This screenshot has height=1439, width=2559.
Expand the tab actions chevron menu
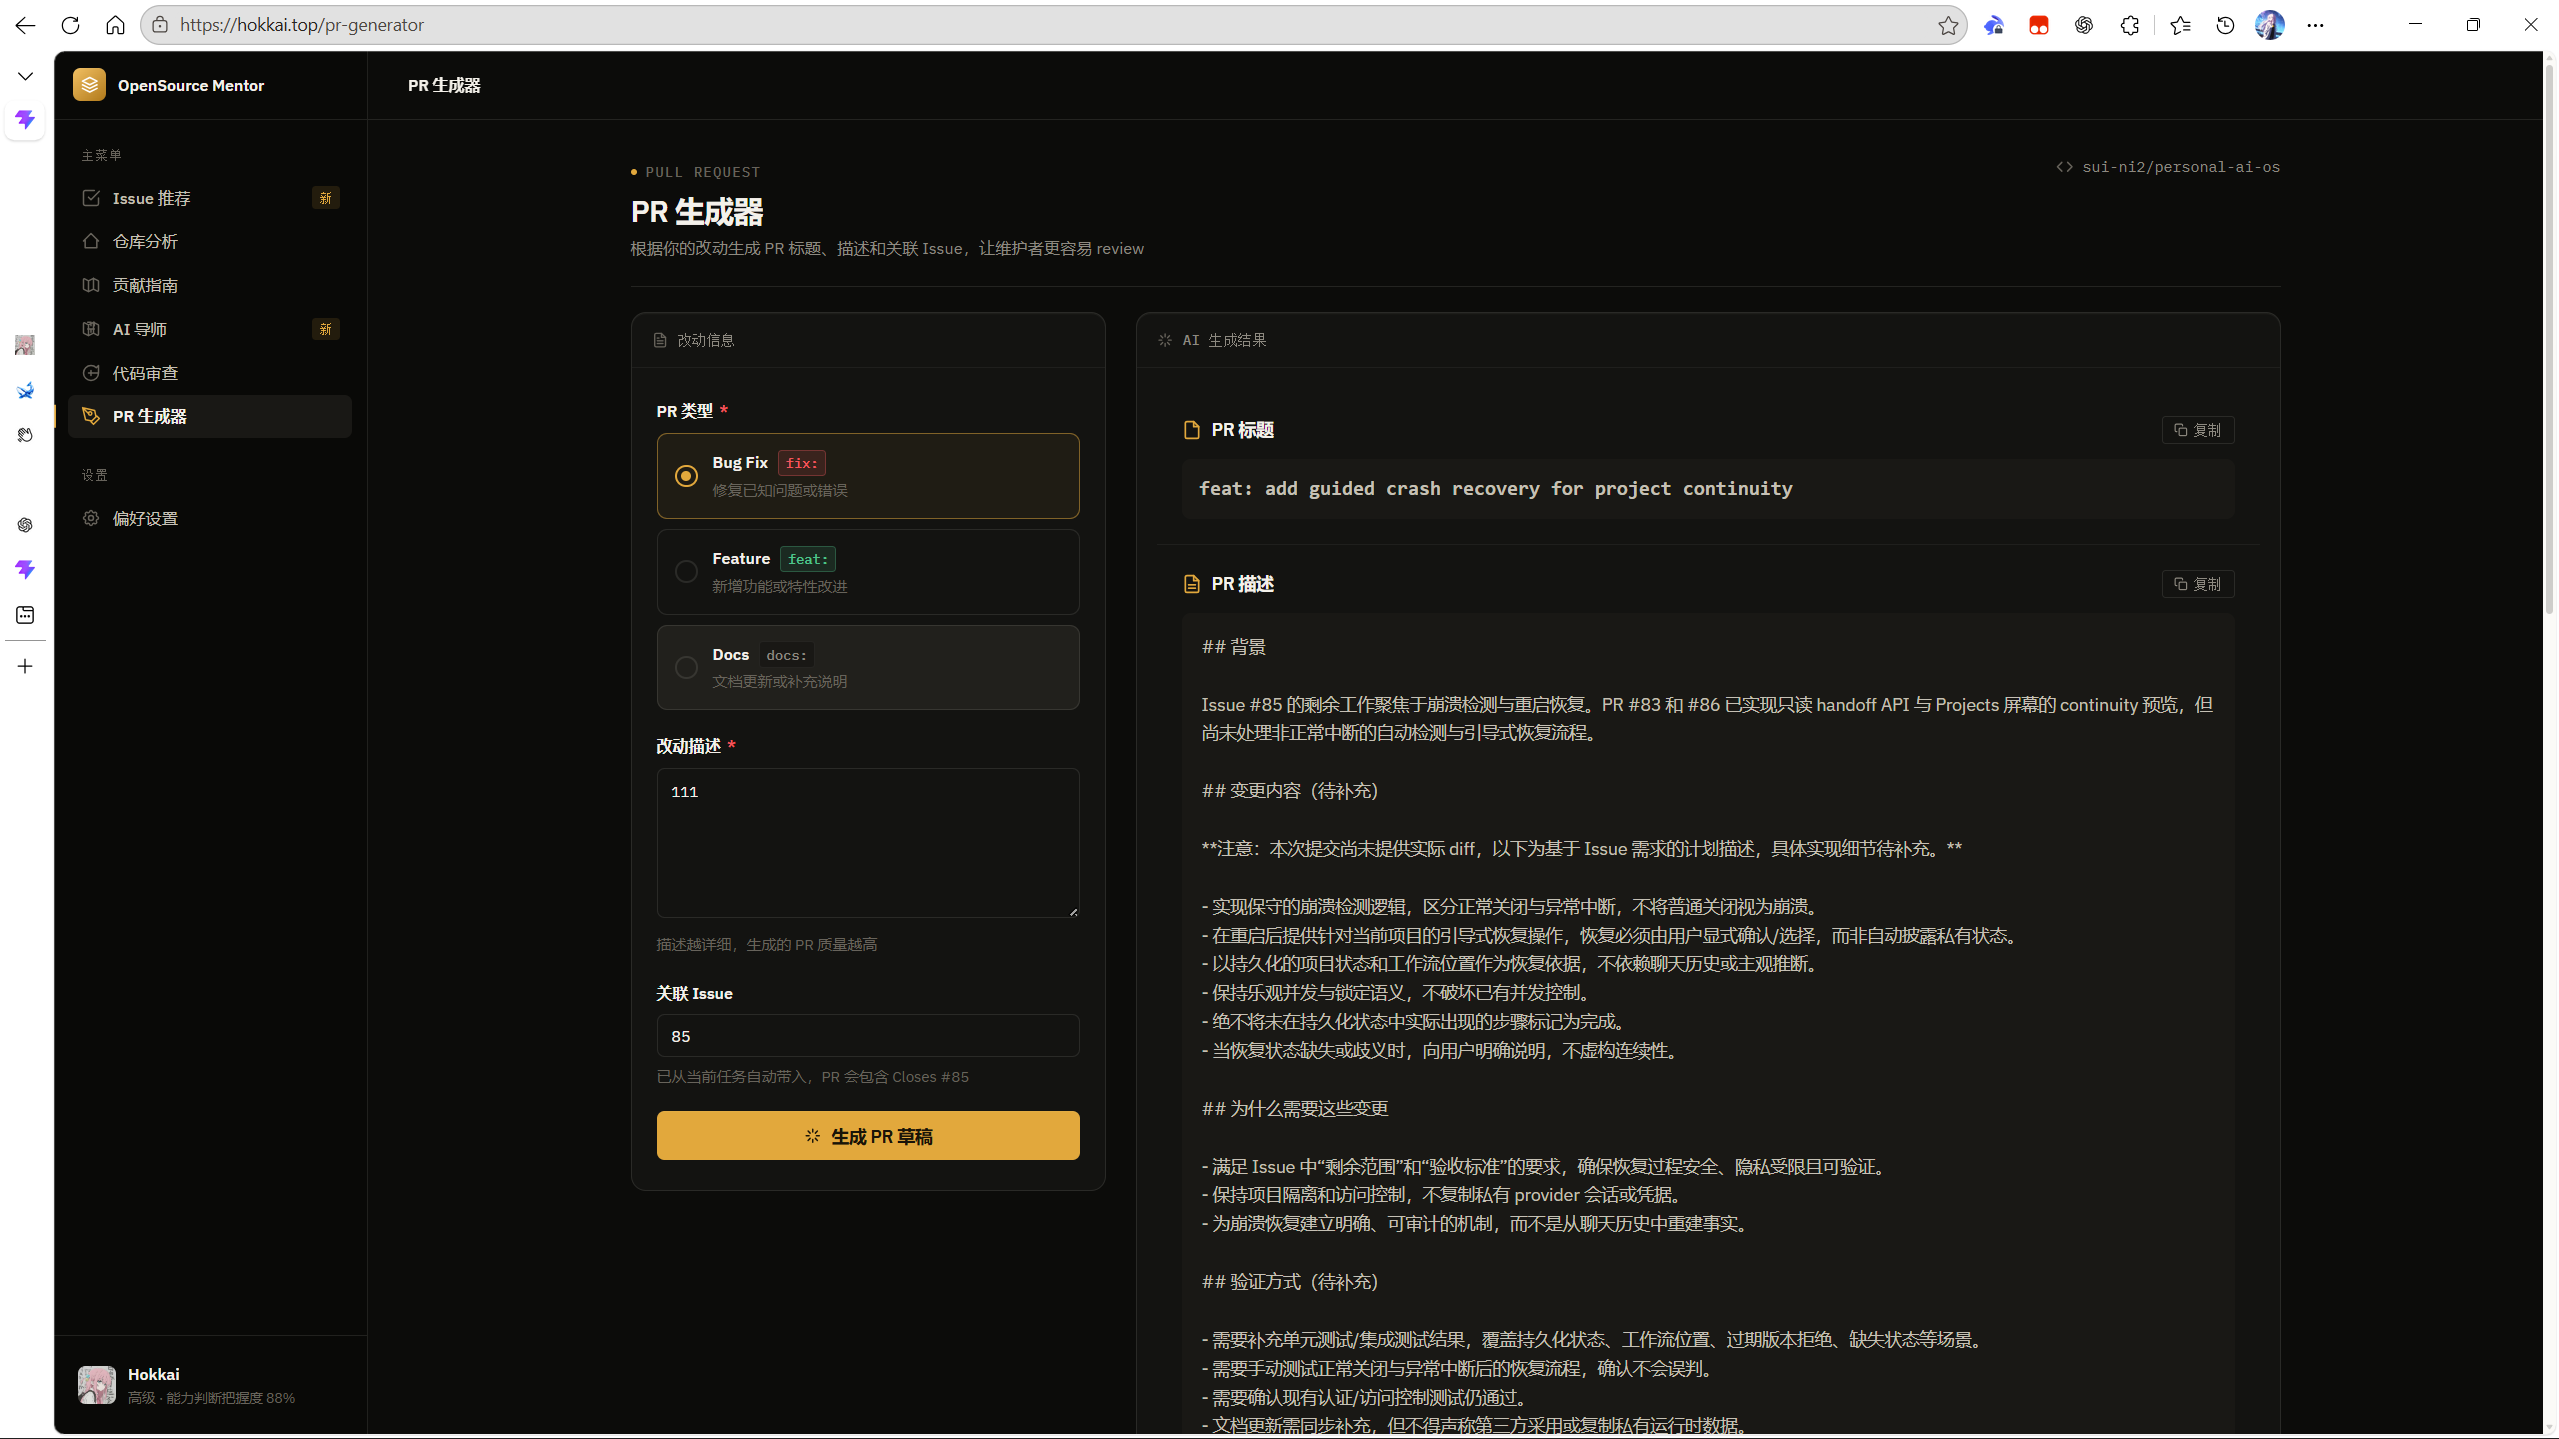click(x=25, y=76)
